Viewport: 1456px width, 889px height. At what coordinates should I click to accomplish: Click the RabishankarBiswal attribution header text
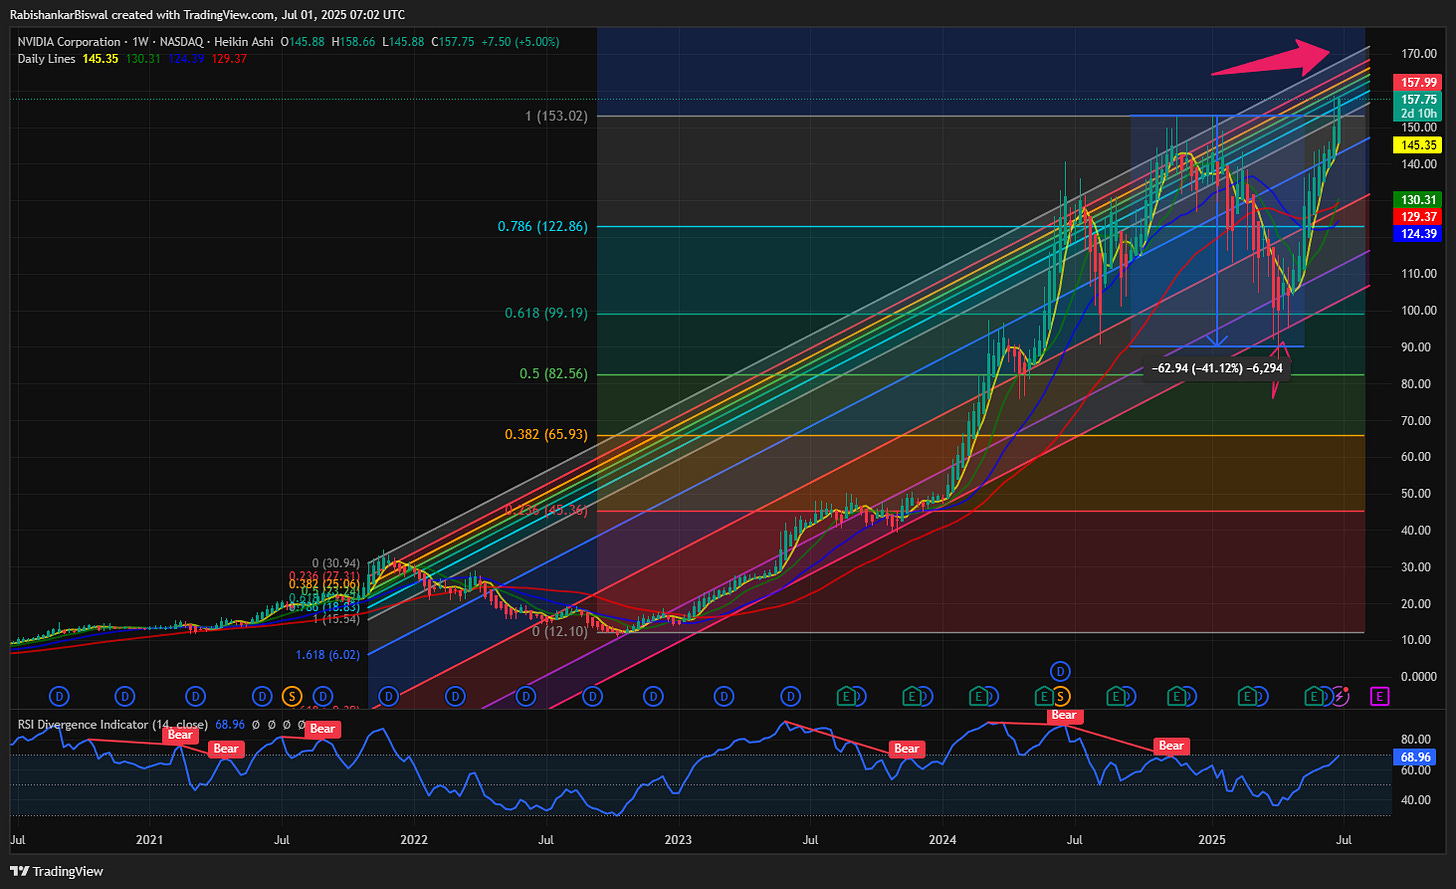[x=207, y=14]
